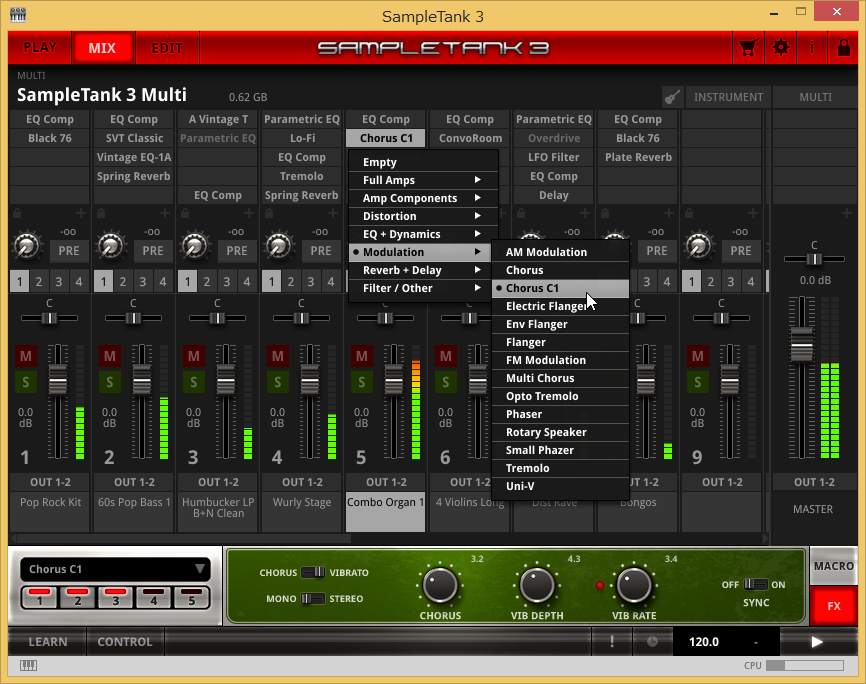866x684 pixels.
Task: Open the Chorus C1 effect selector dropdown
Action: click(x=115, y=569)
